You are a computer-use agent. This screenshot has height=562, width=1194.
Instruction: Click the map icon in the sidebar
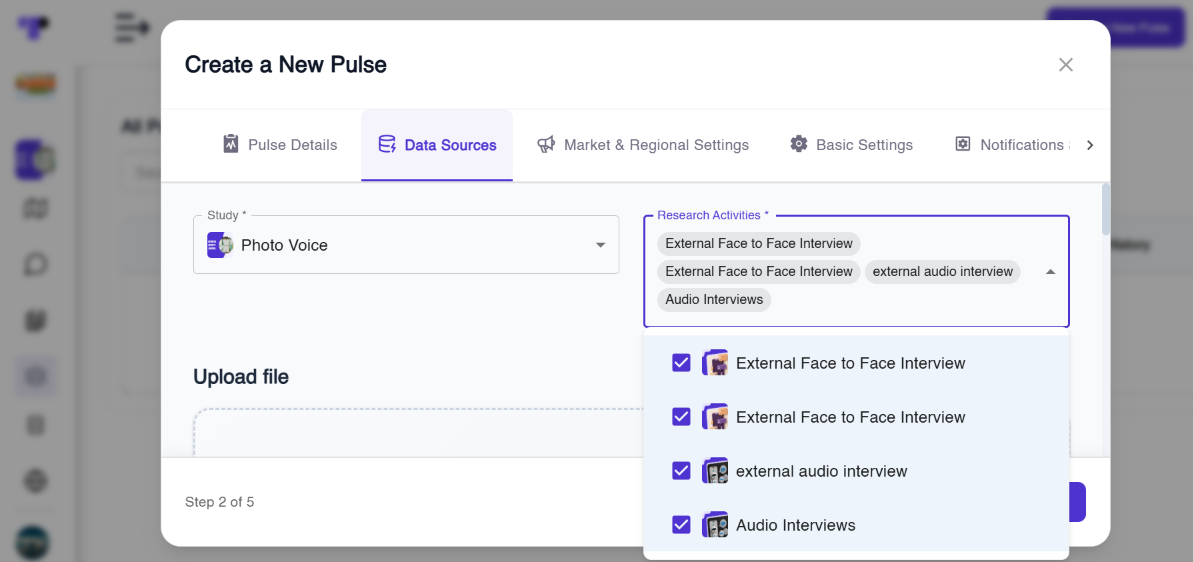pyautogui.click(x=35, y=209)
